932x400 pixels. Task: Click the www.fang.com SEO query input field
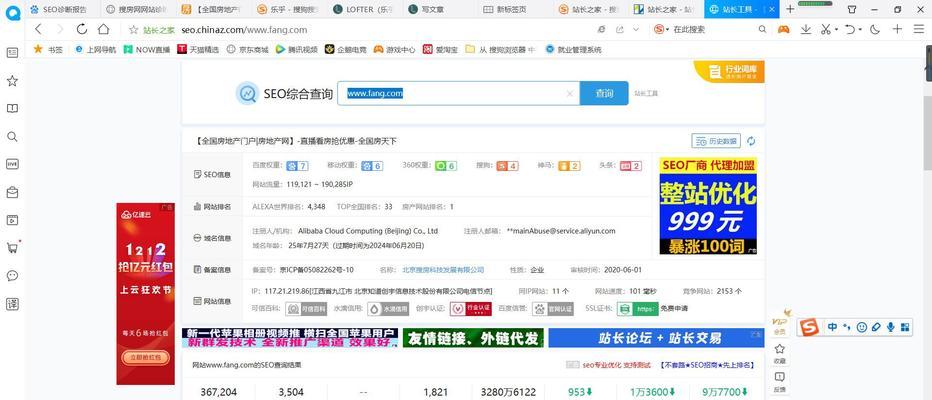(458, 93)
